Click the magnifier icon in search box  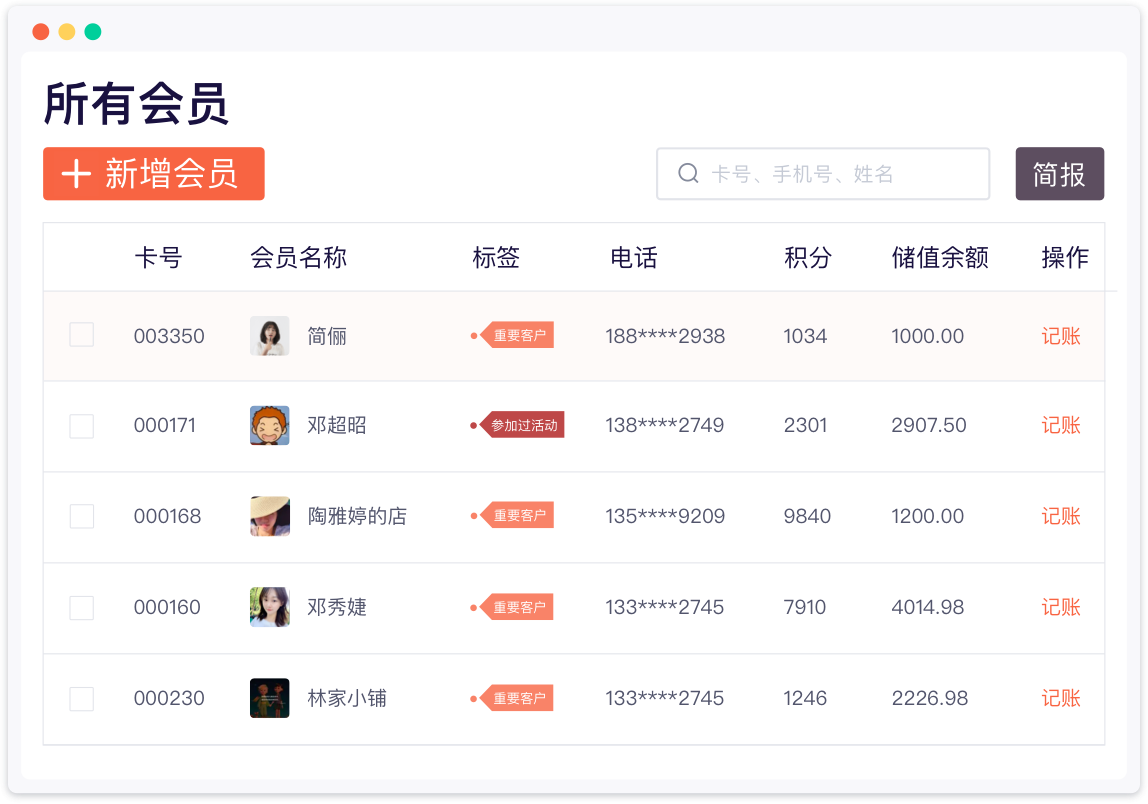point(688,174)
